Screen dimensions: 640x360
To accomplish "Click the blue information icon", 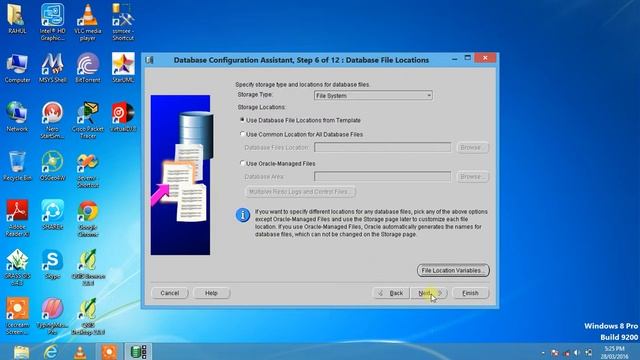I will pyautogui.click(x=243, y=215).
